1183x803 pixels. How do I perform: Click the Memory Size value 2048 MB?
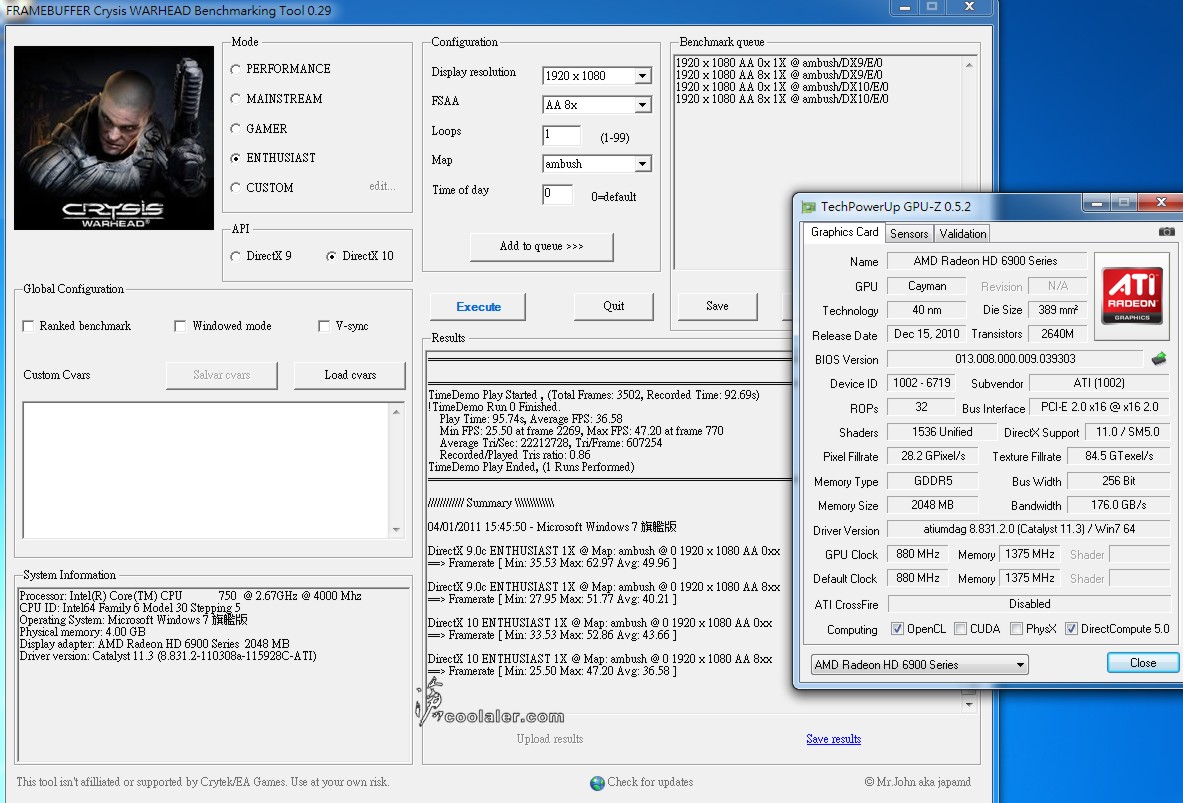click(933, 506)
